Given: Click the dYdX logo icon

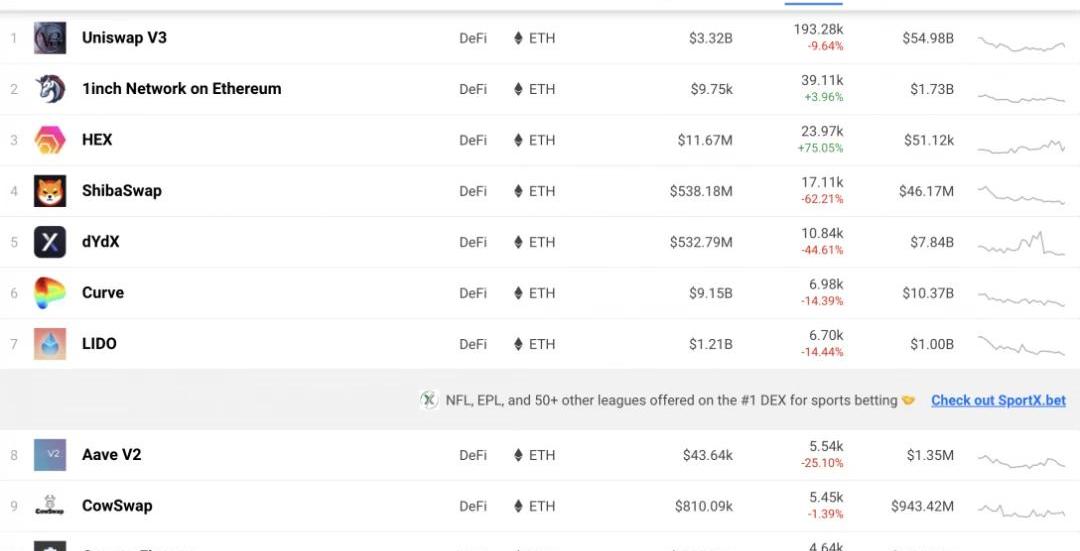Looking at the screenshot, I should click(50, 242).
